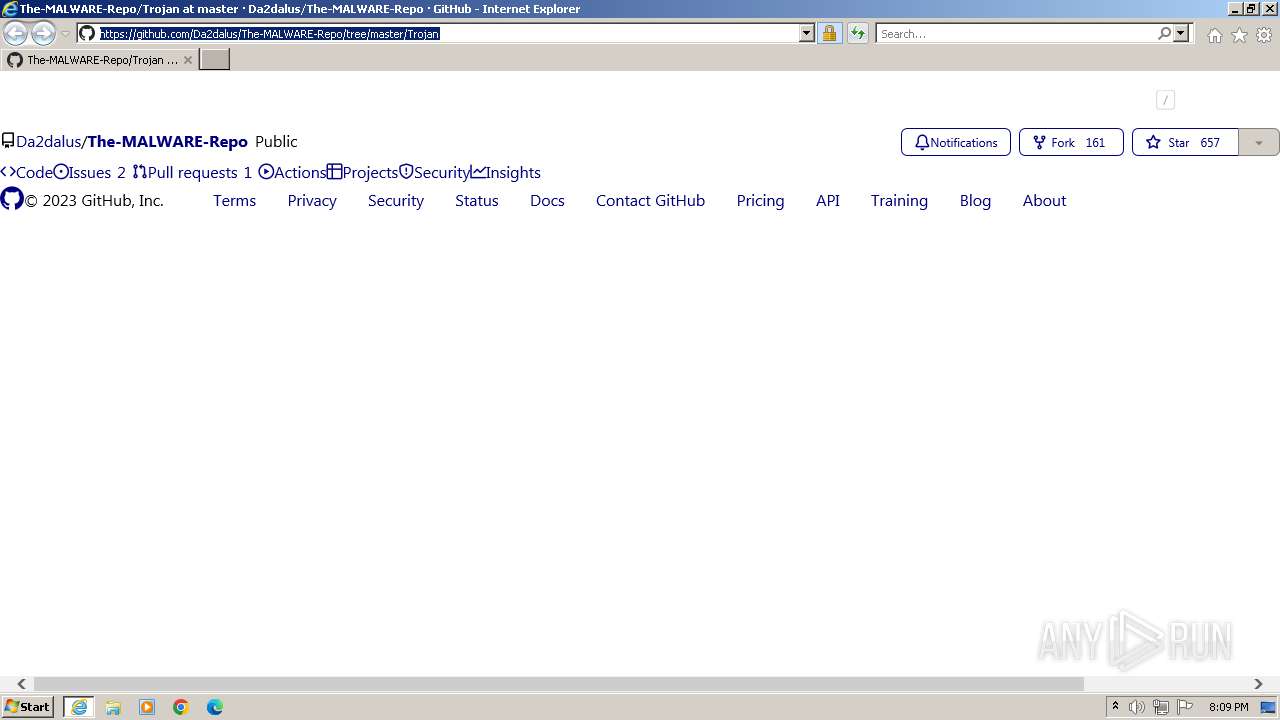1280x720 pixels.
Task: Fork the repository with Fork button
Action: 1071,142
